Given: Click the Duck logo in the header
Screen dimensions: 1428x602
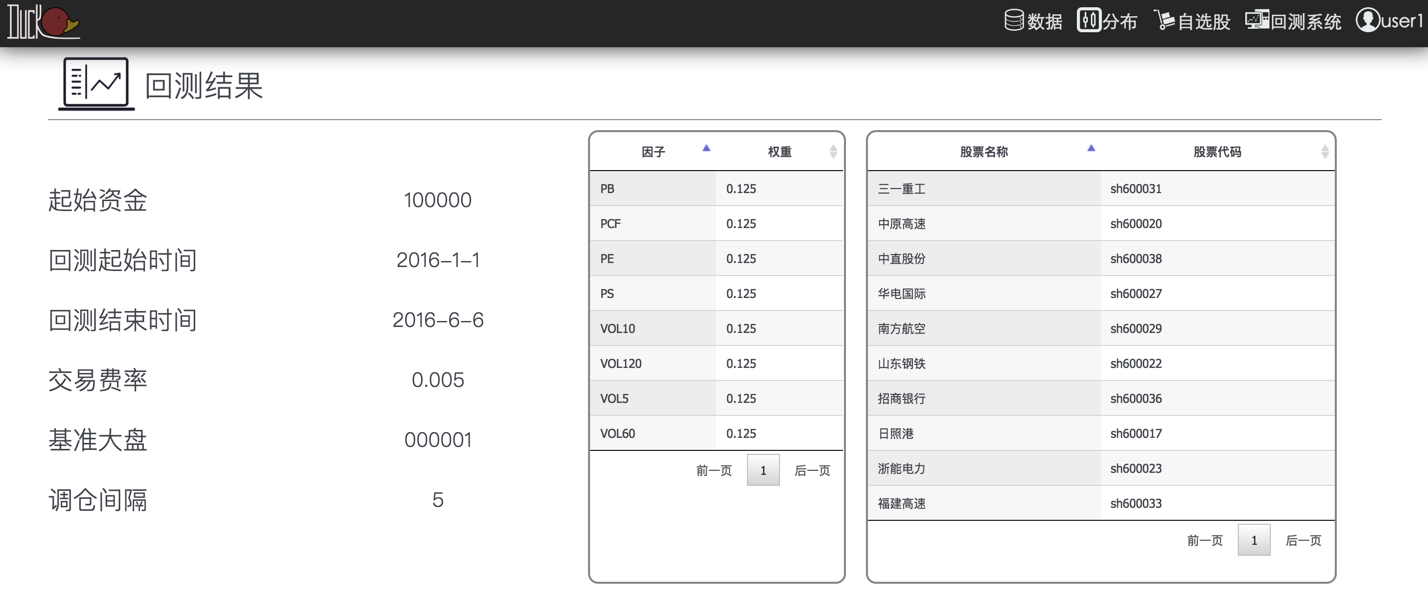Looking at the screenshot, I should (43, 21).
